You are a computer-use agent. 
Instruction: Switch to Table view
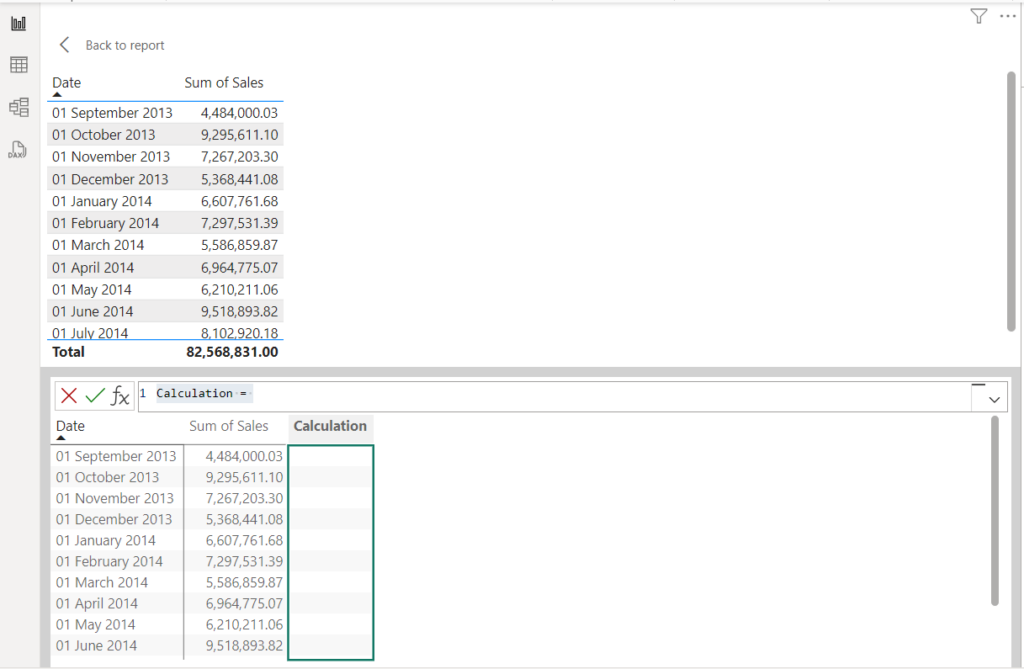(18, 64)
